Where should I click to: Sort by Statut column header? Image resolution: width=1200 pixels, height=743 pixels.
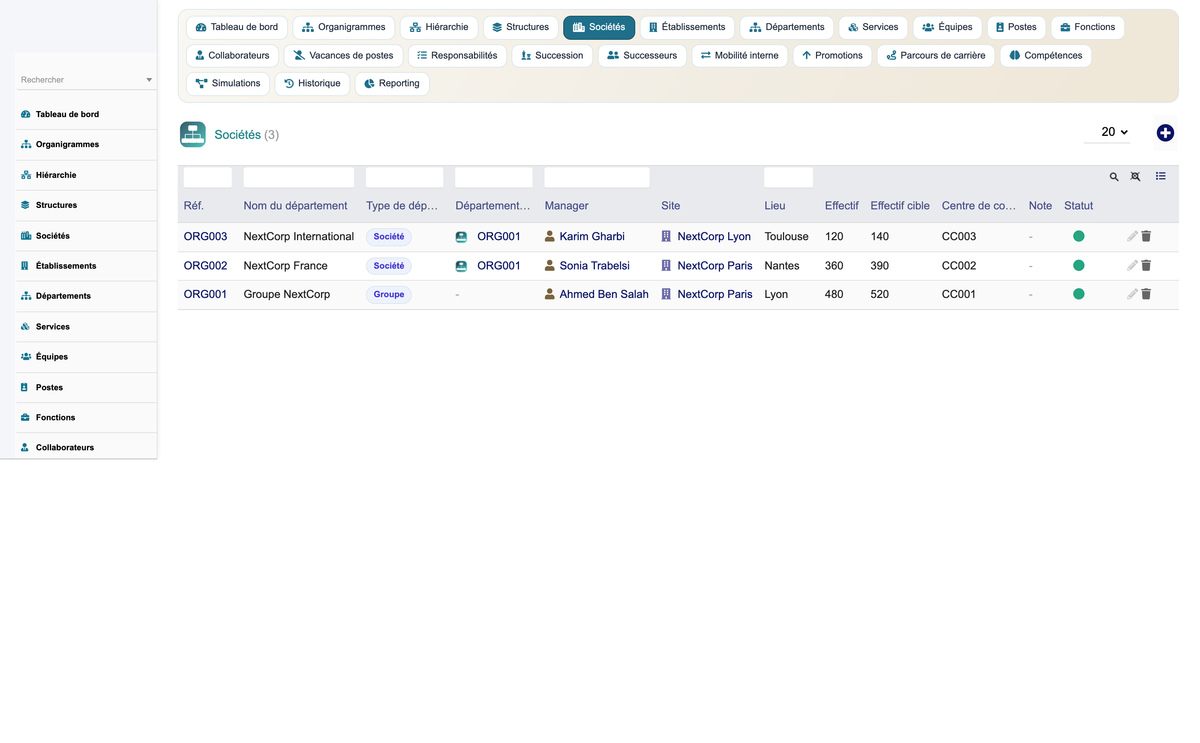tap(1078, 206)
